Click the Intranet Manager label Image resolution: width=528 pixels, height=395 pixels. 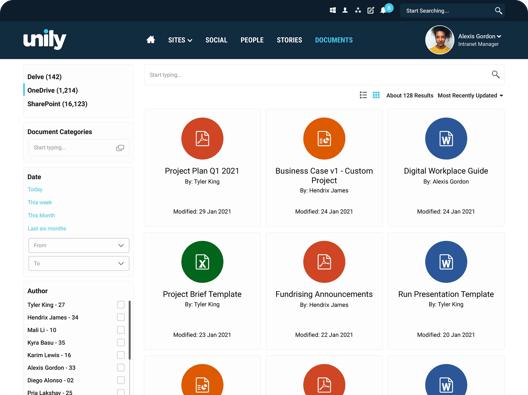click(x=478, y=44)
